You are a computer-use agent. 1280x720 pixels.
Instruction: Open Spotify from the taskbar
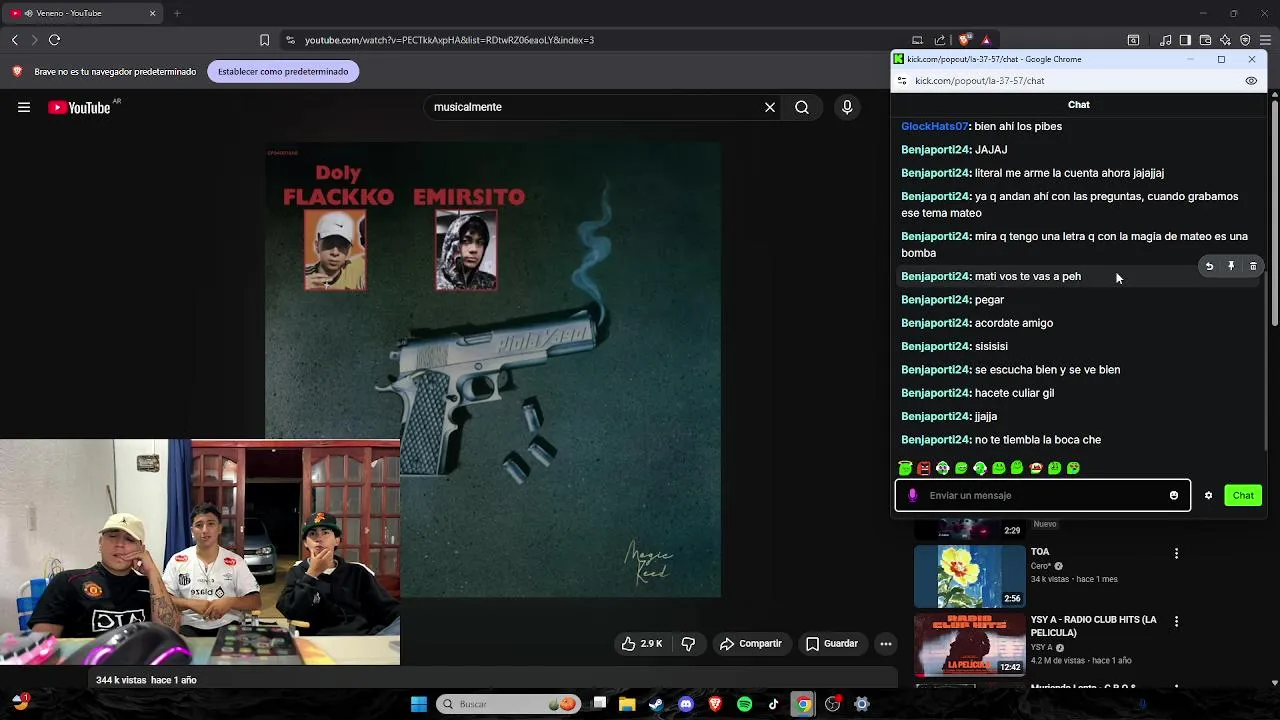pyautogui.click(x=744, y=704)
